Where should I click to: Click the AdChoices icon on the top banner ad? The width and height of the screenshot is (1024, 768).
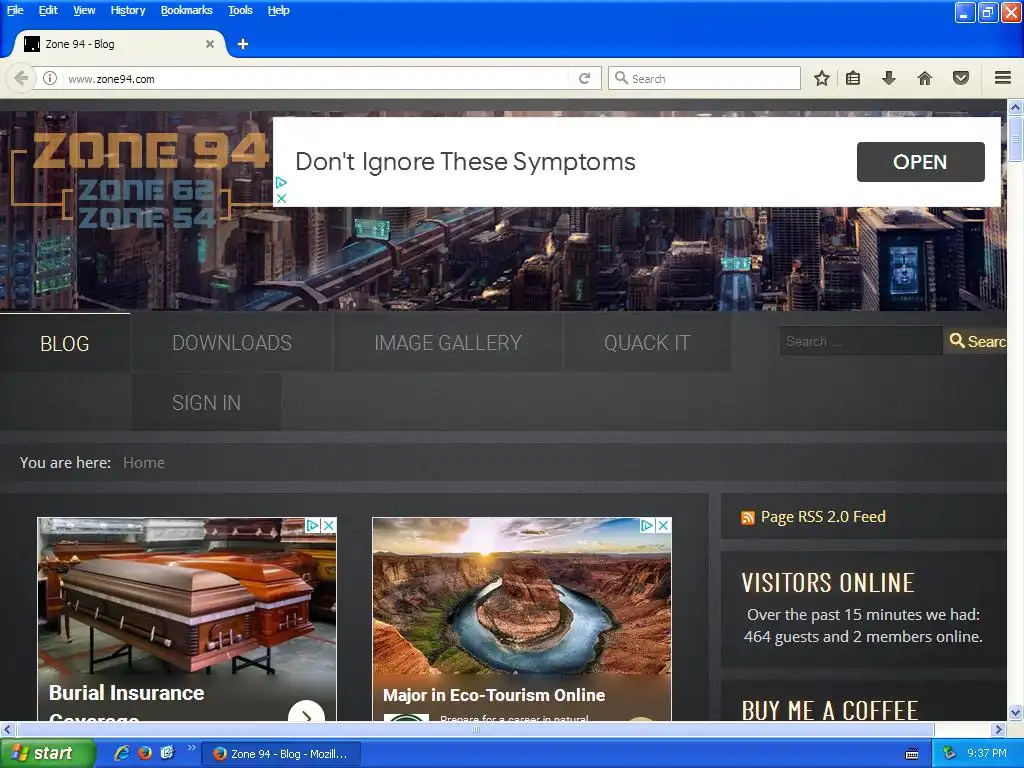click(x=281, y=182)
